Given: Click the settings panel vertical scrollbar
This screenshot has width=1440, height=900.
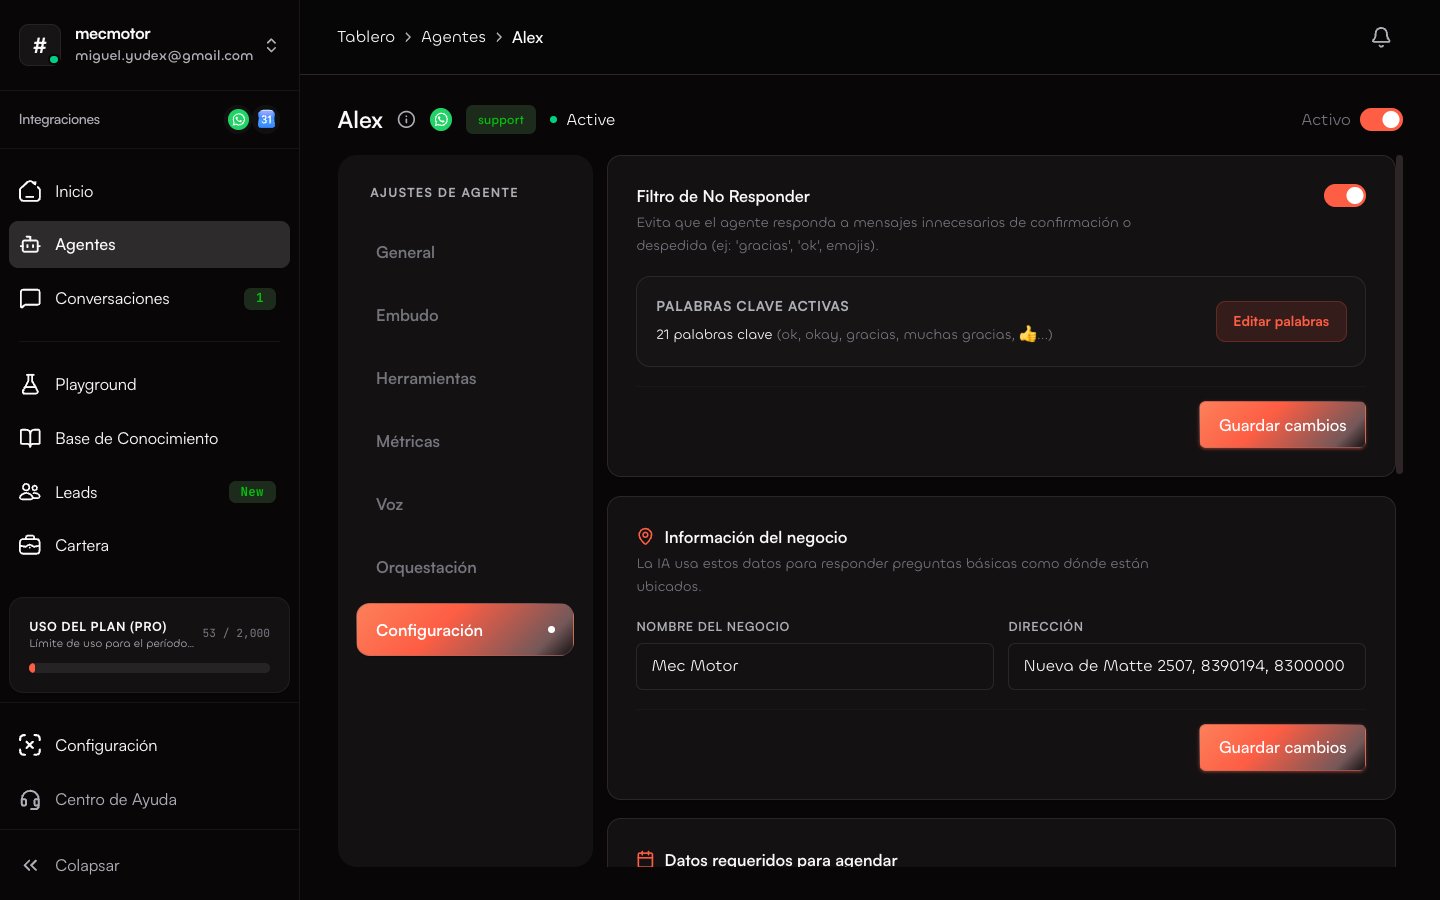Looking at the screenshot, I should (x=1399, y=314).
